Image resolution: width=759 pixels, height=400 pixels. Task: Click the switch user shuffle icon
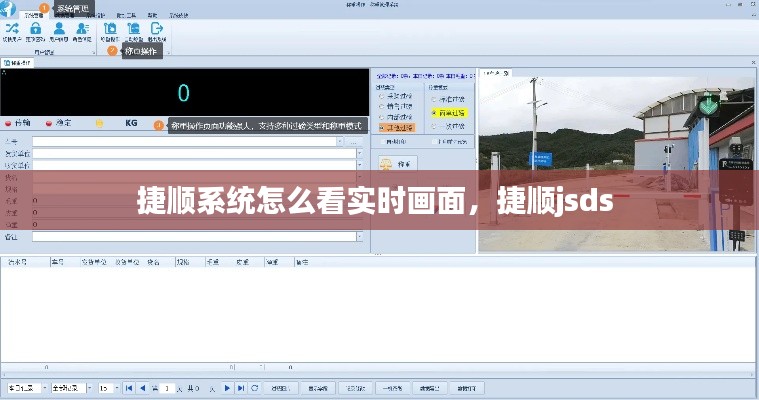(x=12, y=30)
